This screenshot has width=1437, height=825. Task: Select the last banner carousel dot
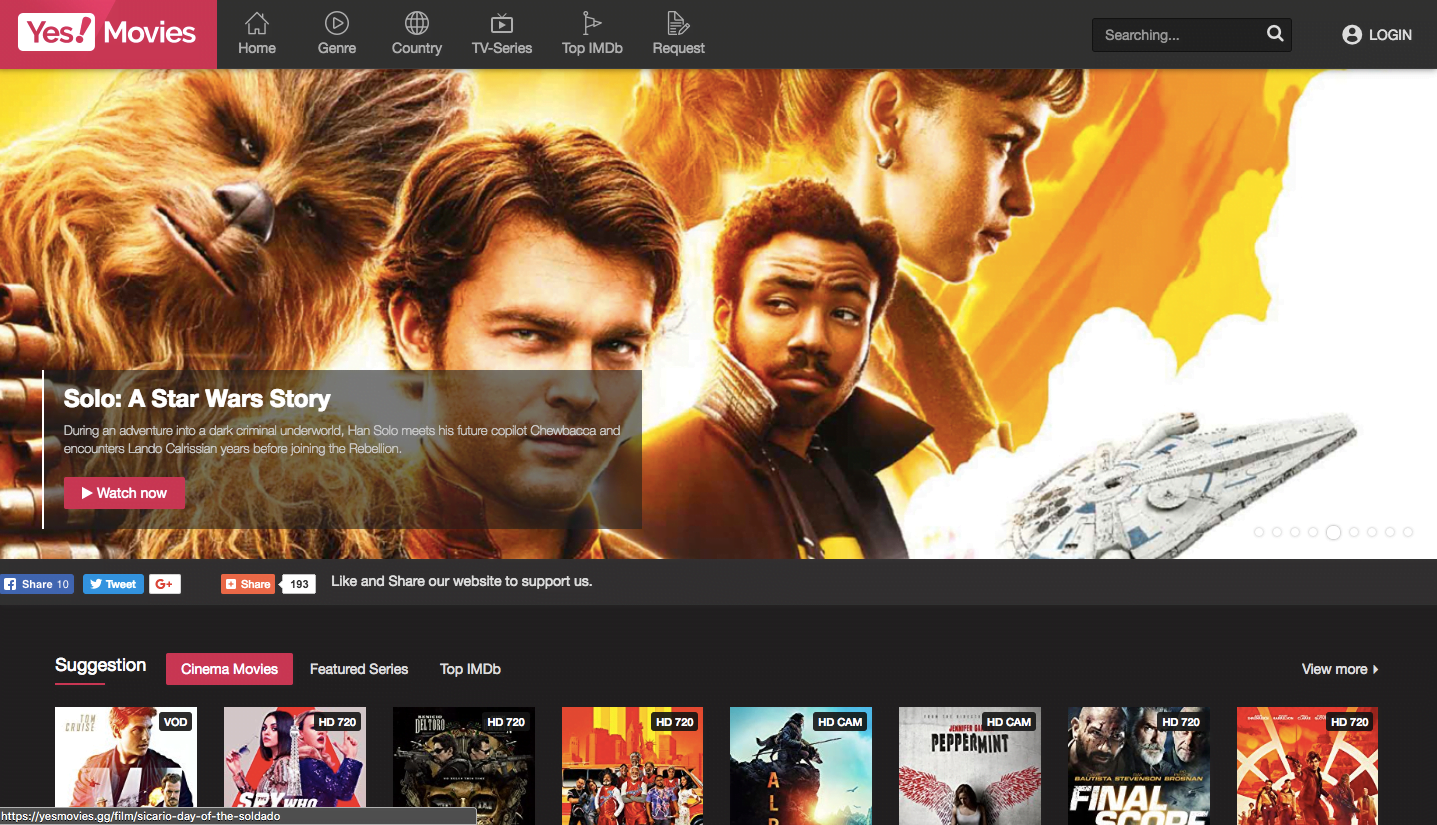tap(1408, 532)
